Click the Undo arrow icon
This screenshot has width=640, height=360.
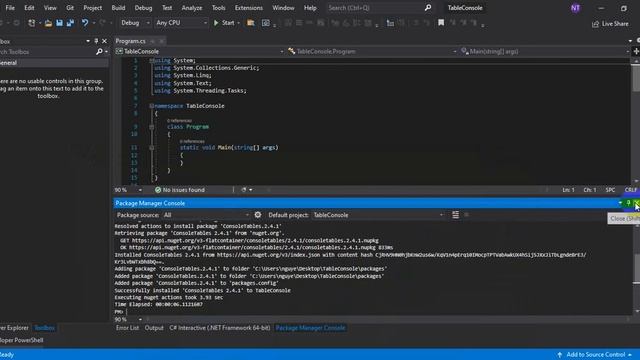point(84,23)
